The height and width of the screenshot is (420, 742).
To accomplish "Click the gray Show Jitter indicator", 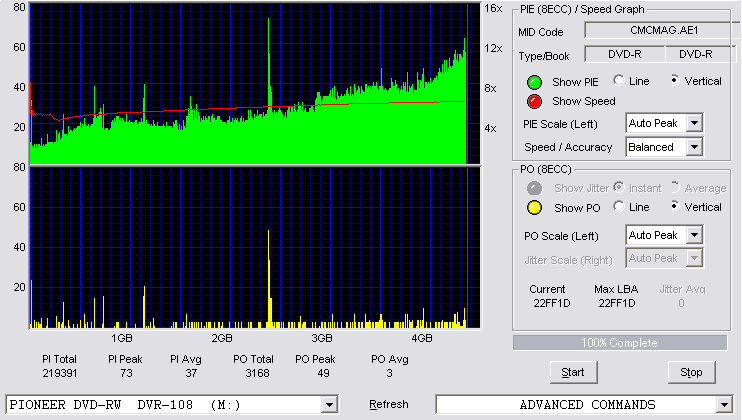I will click(x=534, y=188).
